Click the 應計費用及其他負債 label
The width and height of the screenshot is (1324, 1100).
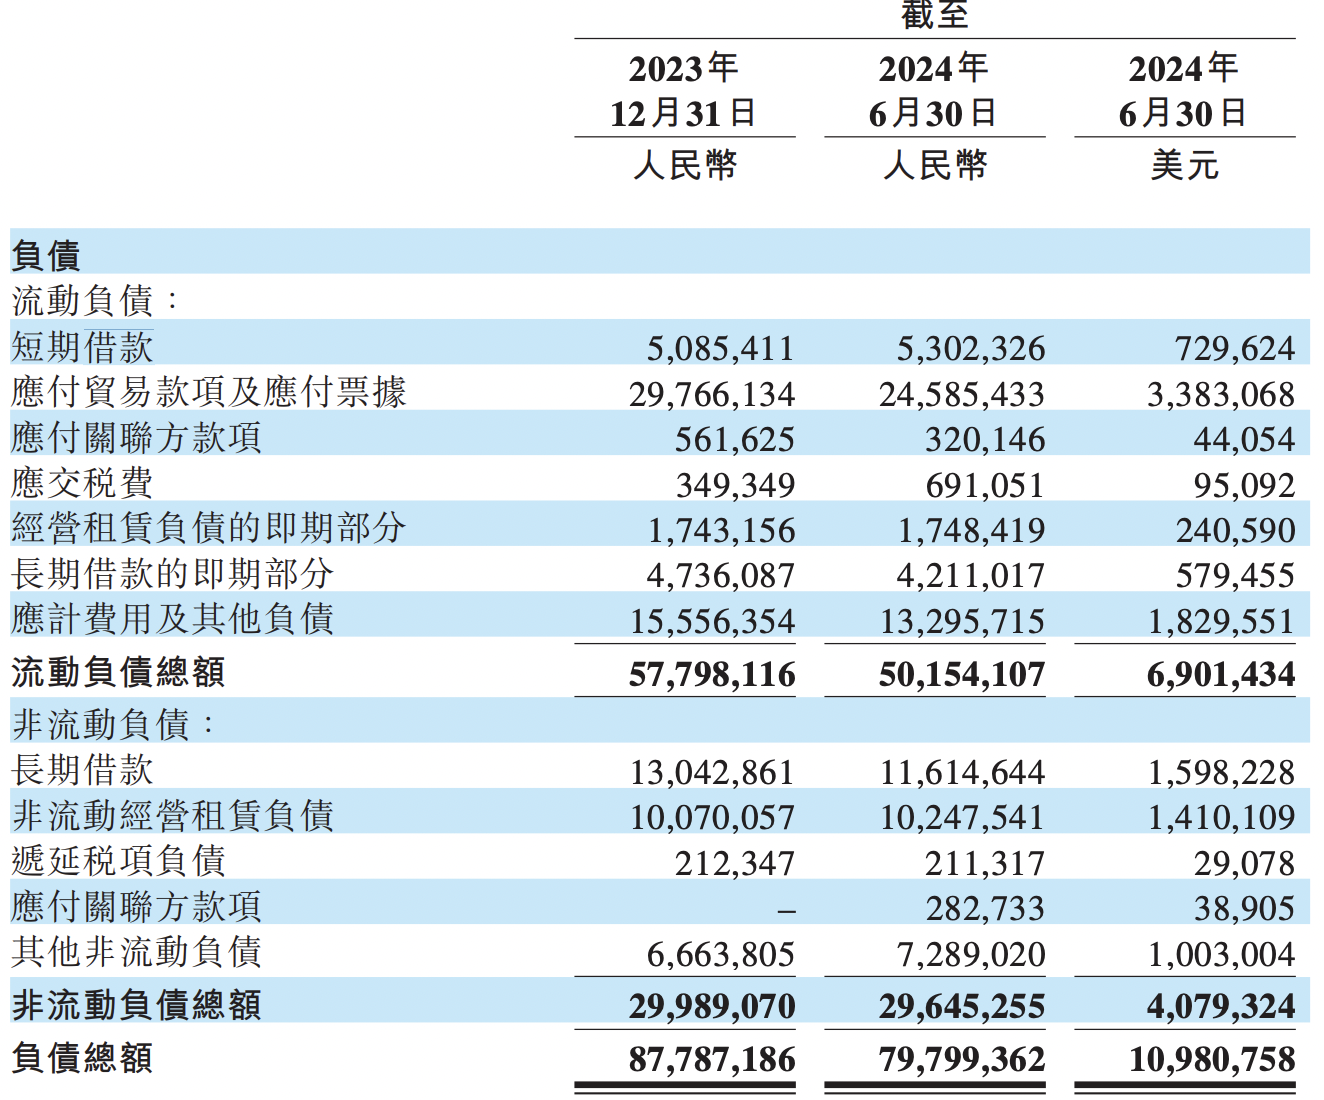click(x=172, y=619)
